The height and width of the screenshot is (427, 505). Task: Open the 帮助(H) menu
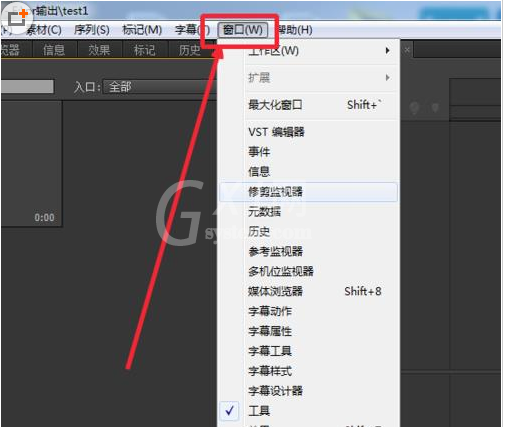click(x=295, y=30)
